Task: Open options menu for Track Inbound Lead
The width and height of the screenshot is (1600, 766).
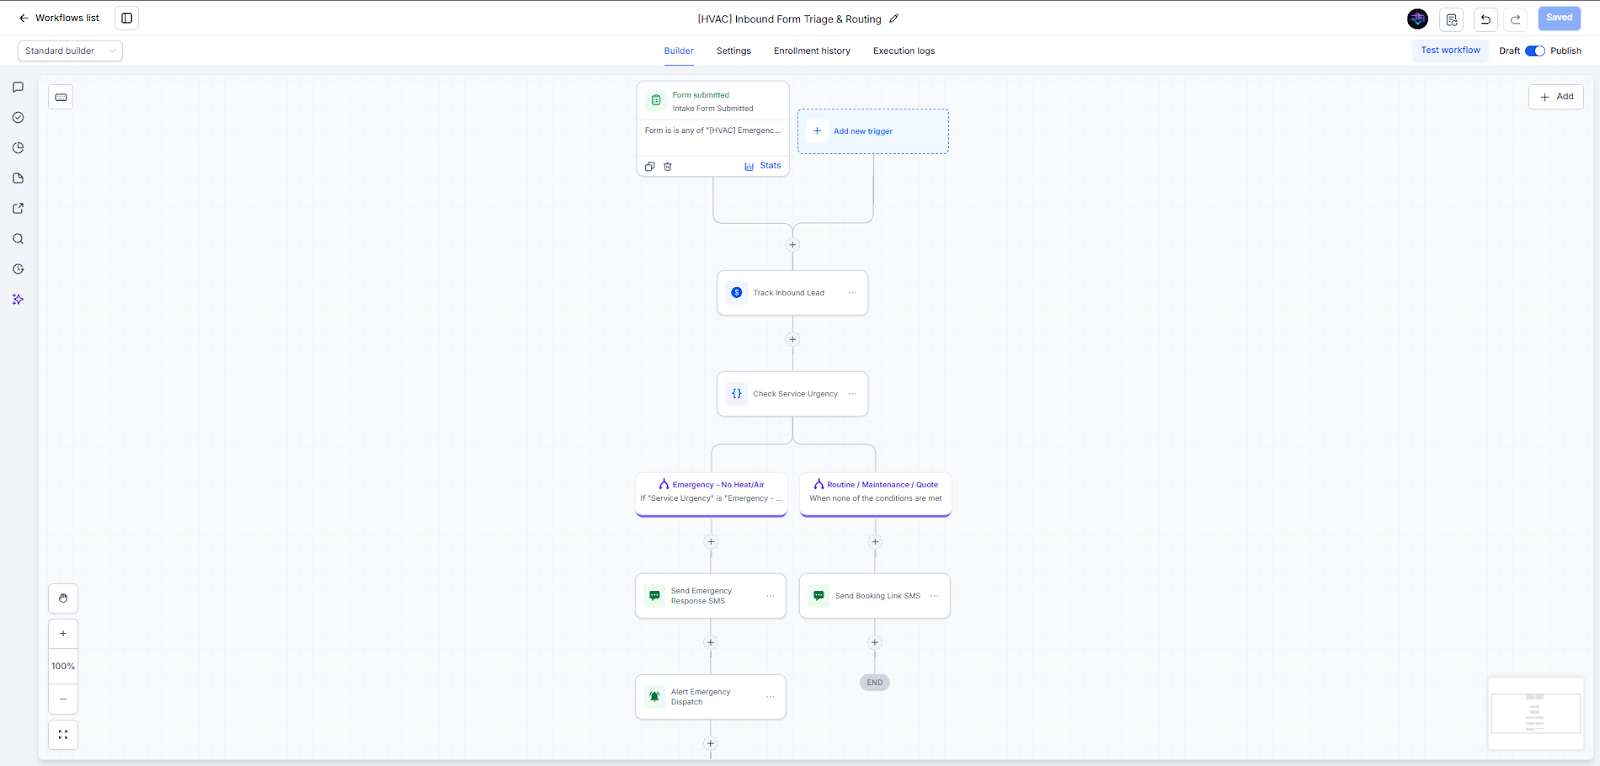Action: 852,293
